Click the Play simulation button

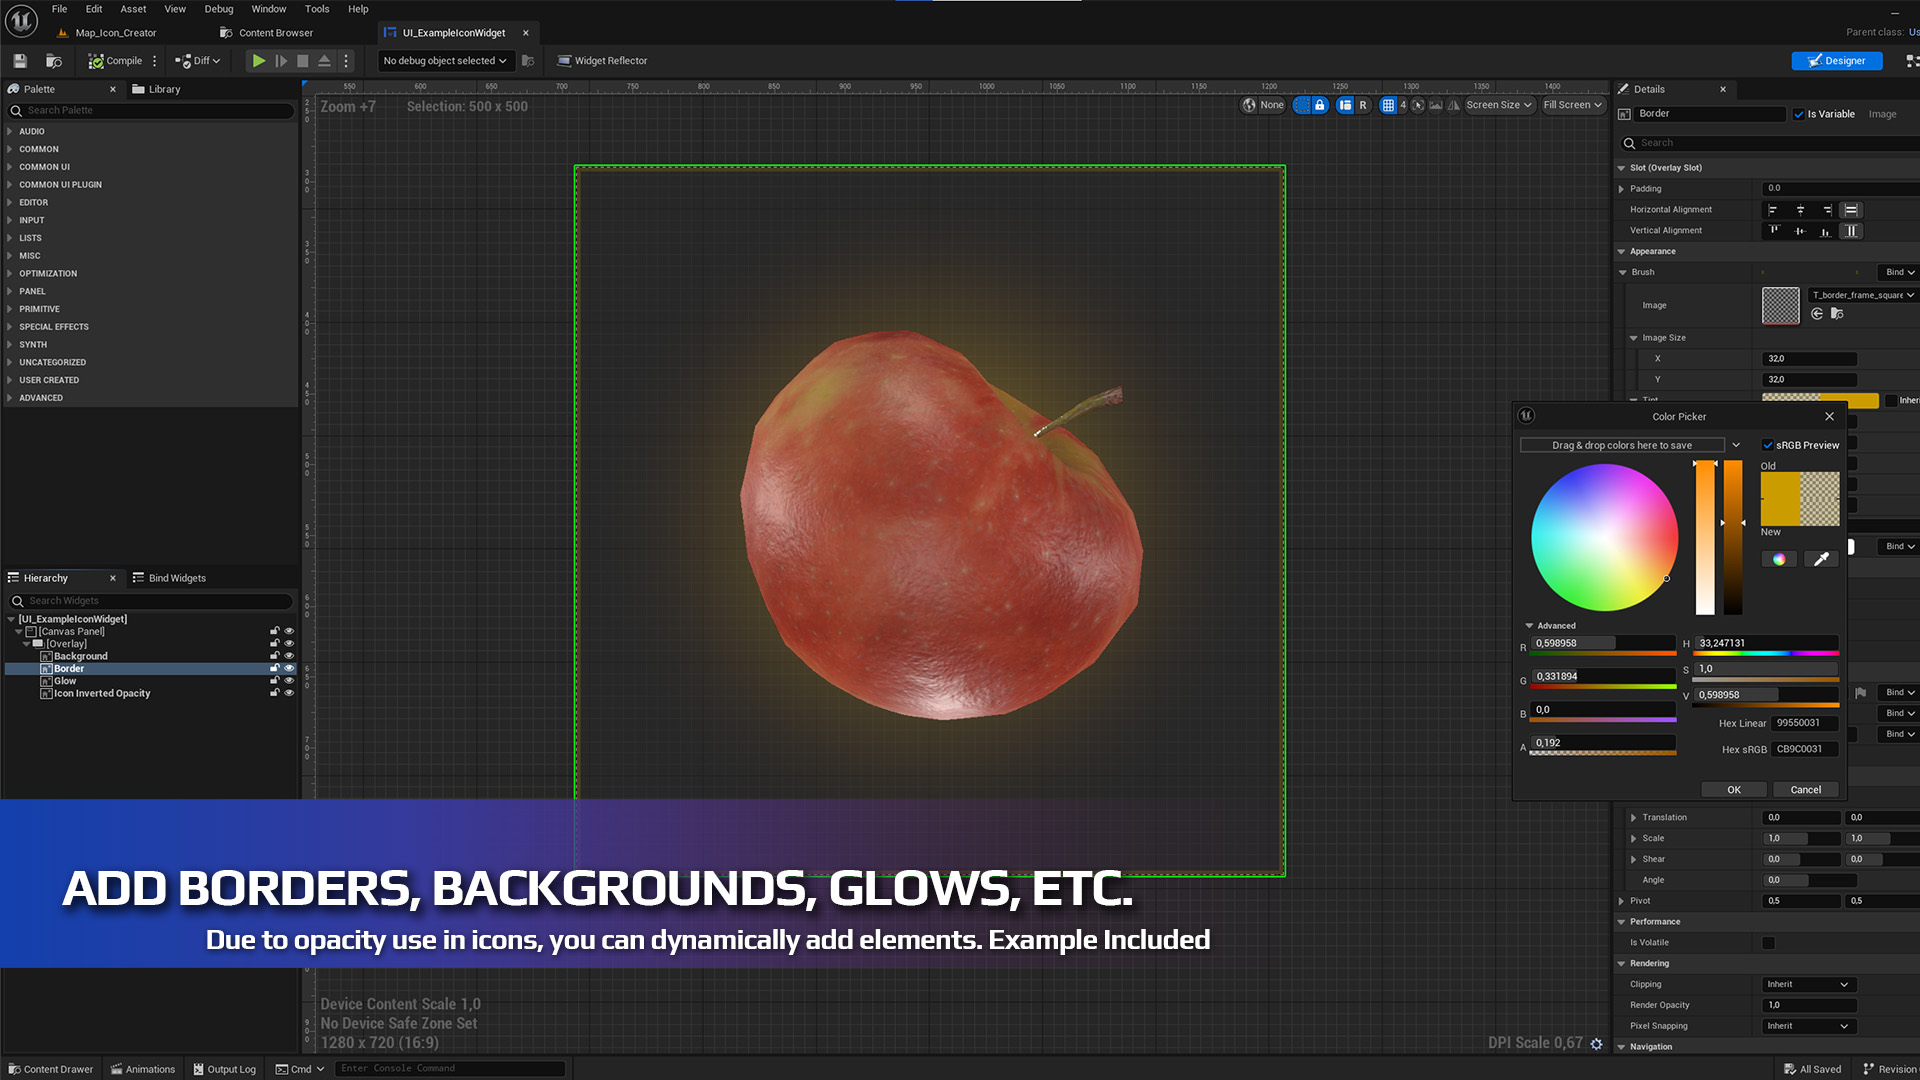259,61
